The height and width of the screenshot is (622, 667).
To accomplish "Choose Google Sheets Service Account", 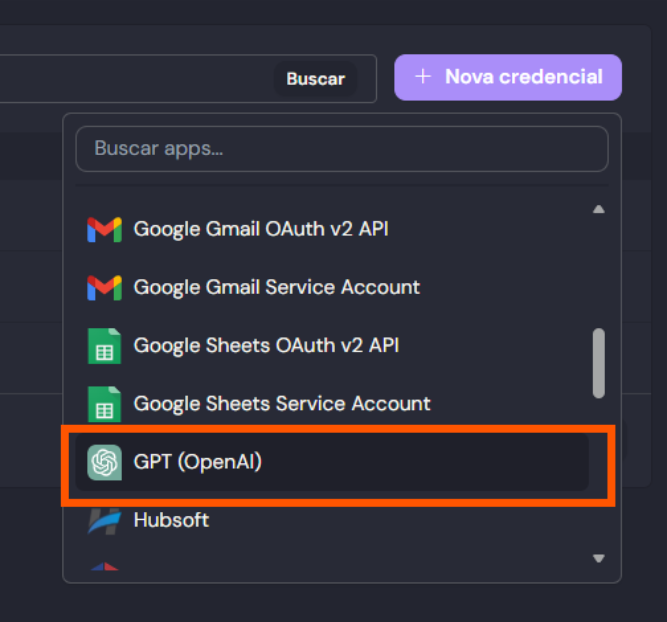I will [x=332, y=404].
